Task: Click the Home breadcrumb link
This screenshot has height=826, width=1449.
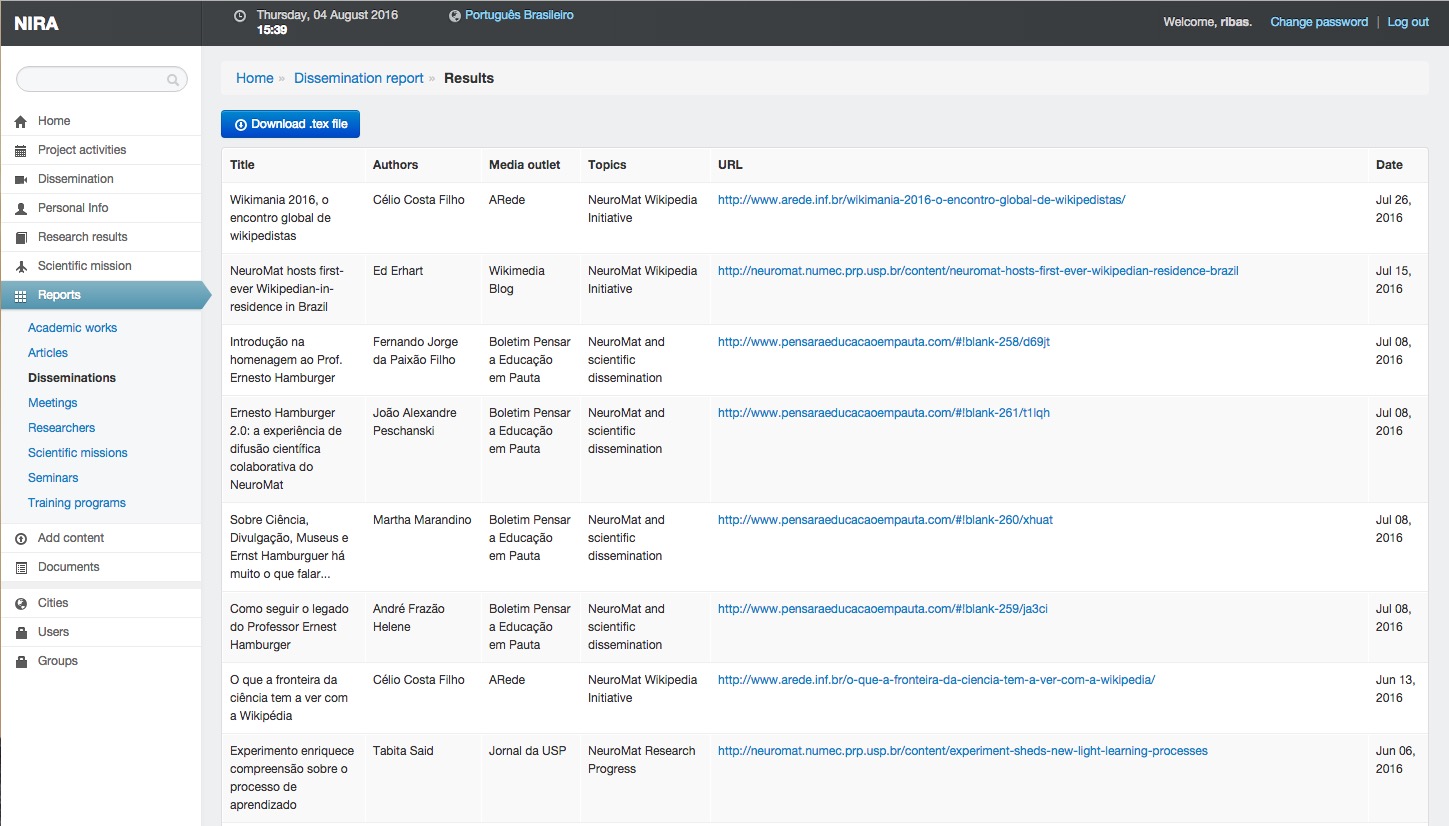Action: coord(255,78)
